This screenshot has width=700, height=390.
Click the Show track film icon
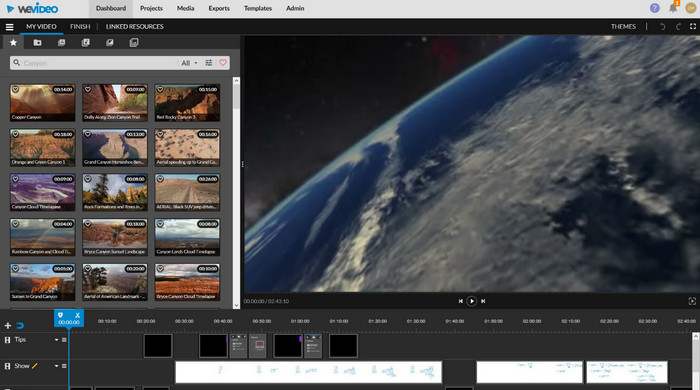[7, 366]
